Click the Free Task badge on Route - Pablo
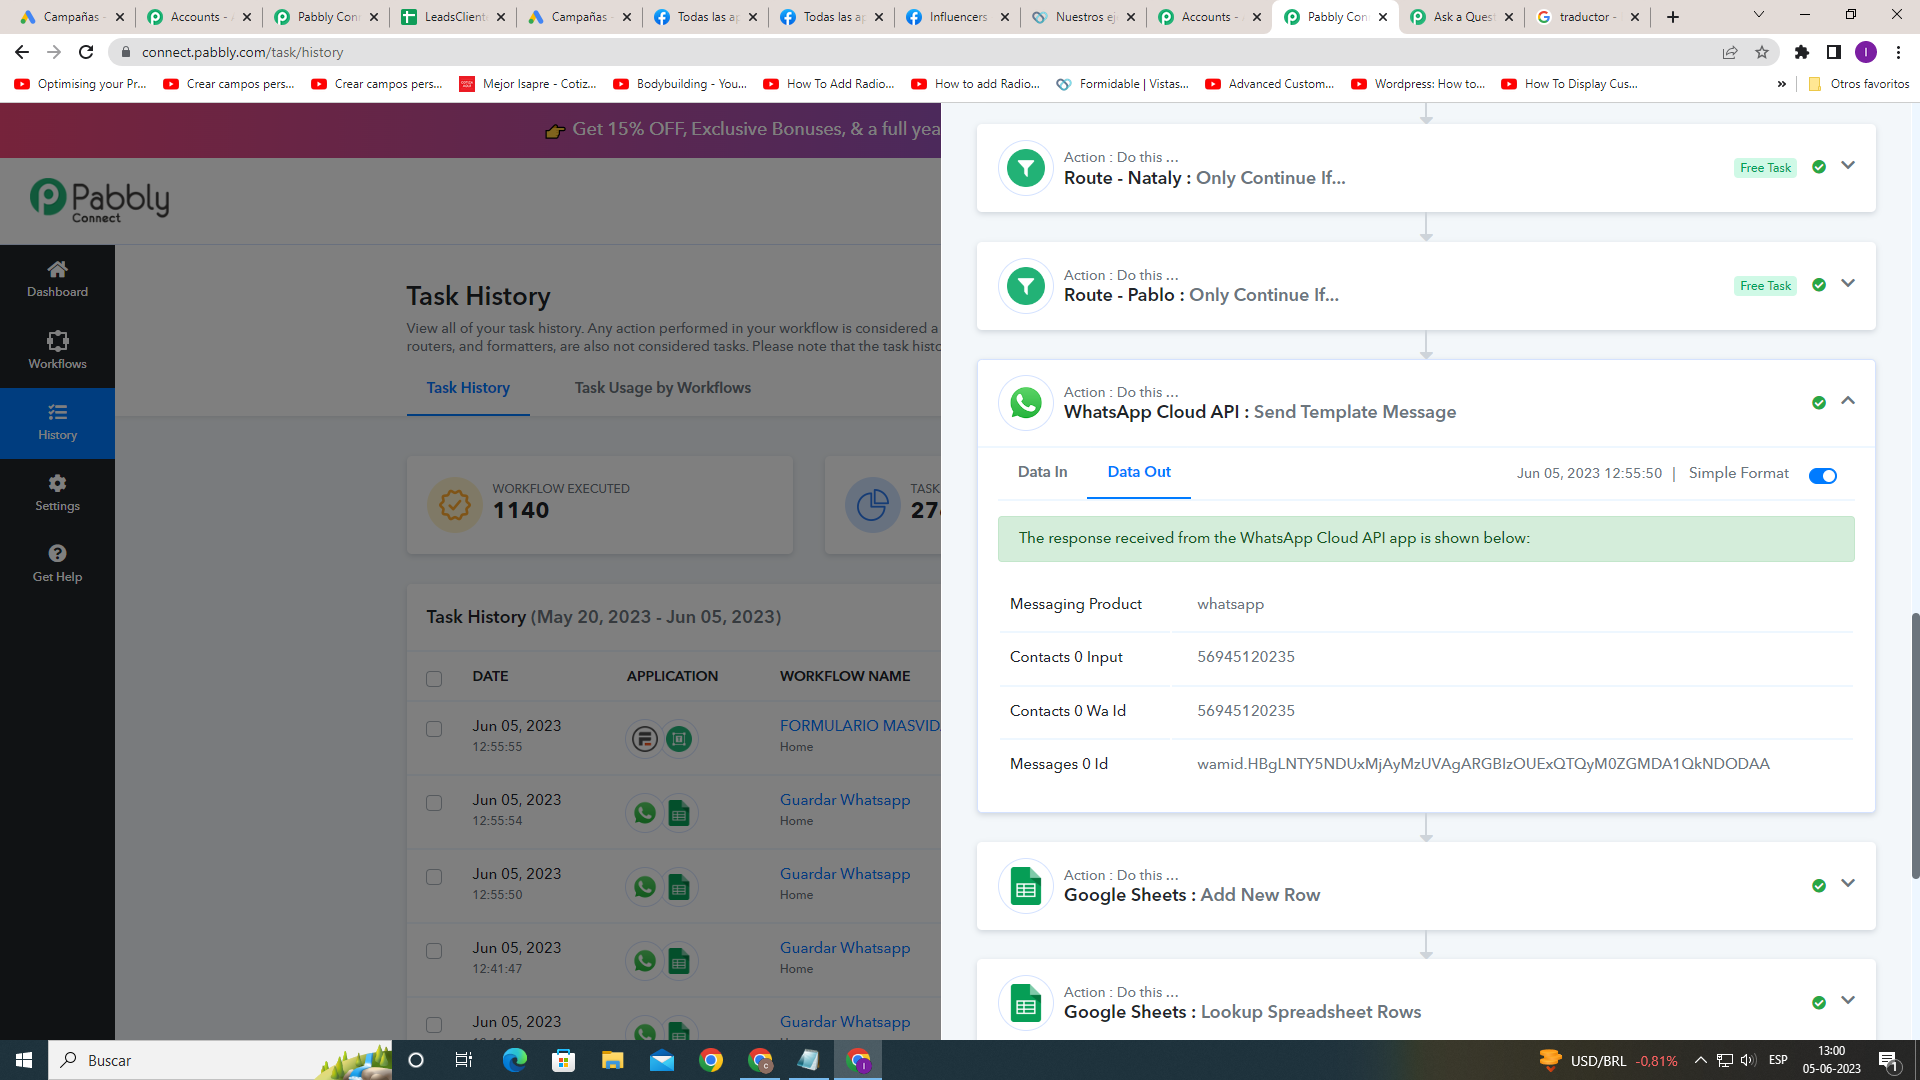1920x1080 pixels. [x=1765, y=286]
